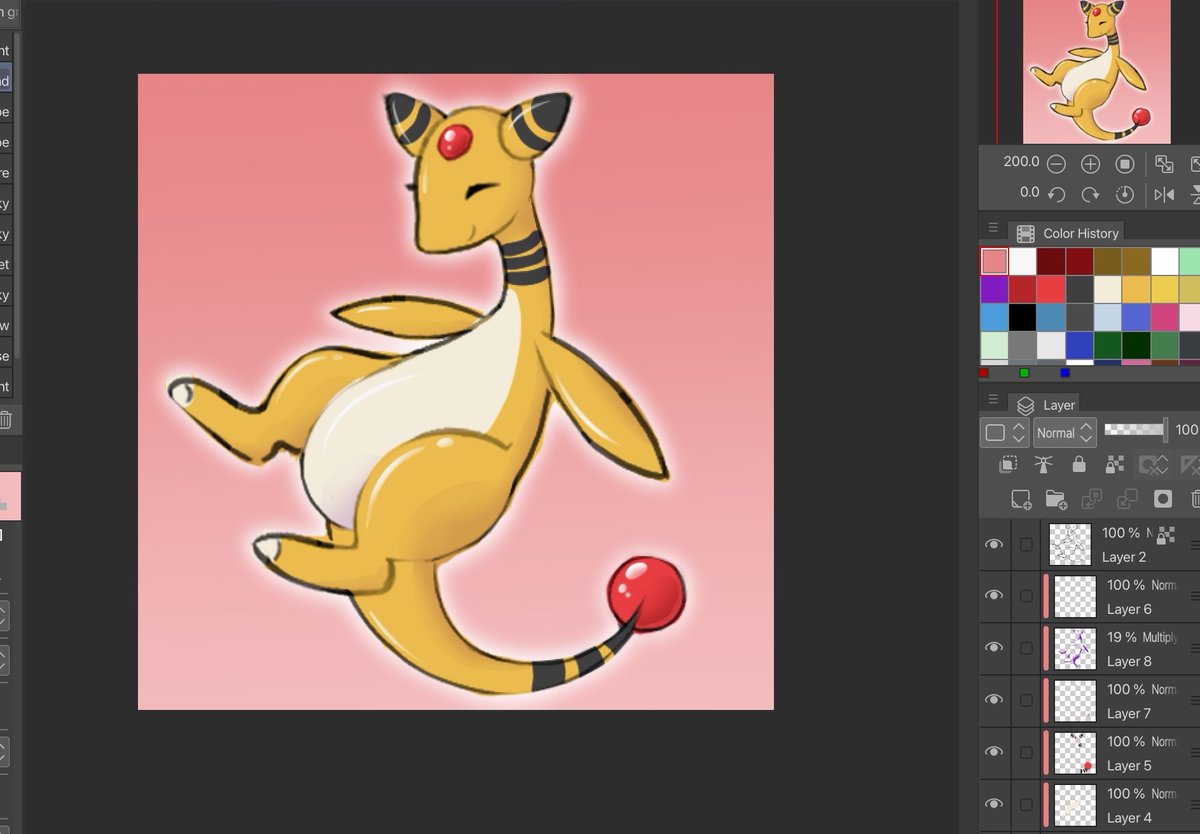Image resolution: width=1200 pixels, height=834 pixels.
Task: Open the Normal blending mode dropdown
Action: (x=1065, y=433)
